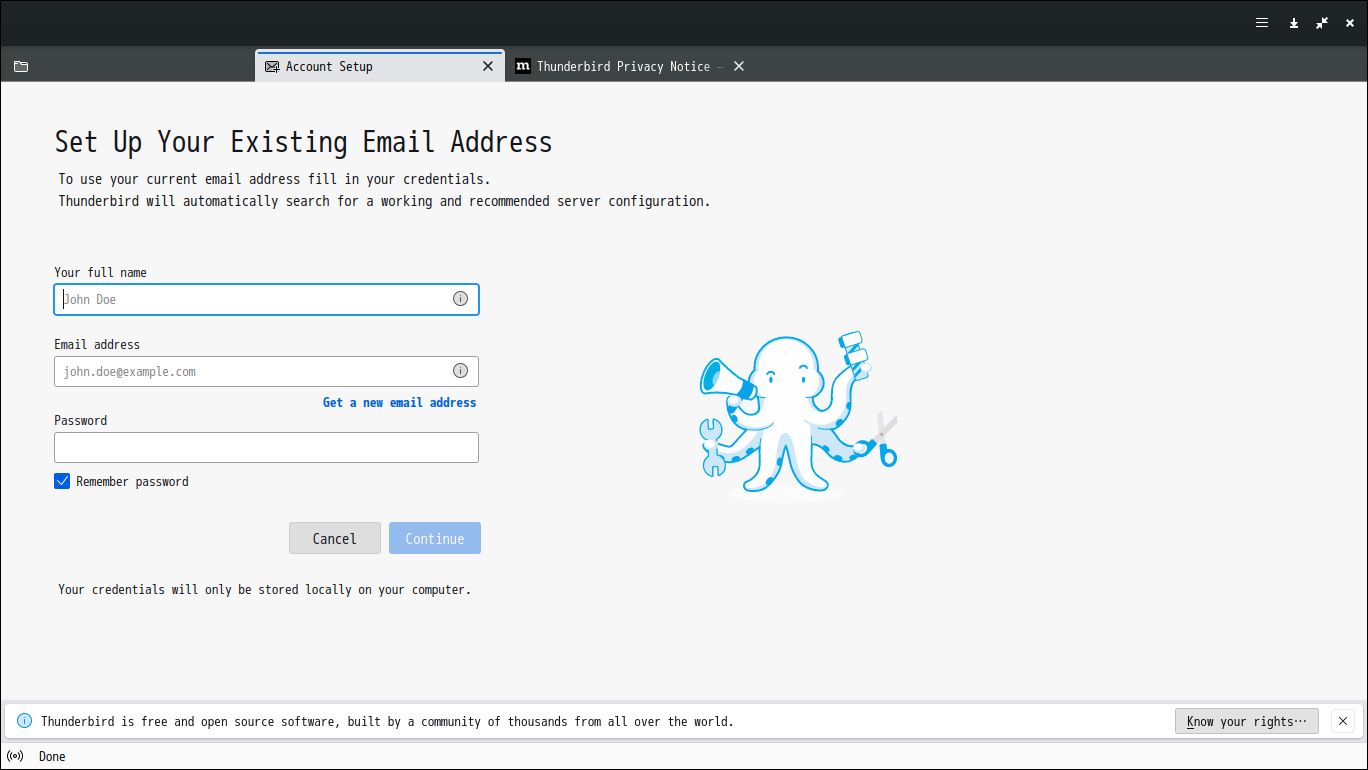Focus the Your full name field

266,299
